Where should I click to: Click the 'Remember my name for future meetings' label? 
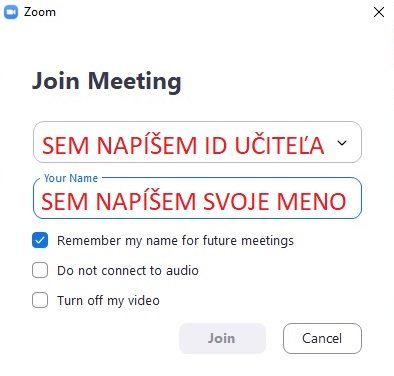coord(175,241)
